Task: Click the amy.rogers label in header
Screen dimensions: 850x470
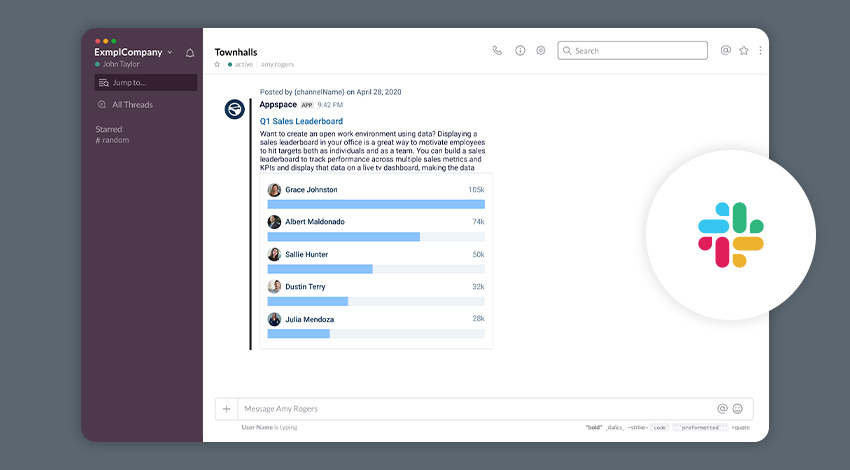Action: [x=277, y=64]
